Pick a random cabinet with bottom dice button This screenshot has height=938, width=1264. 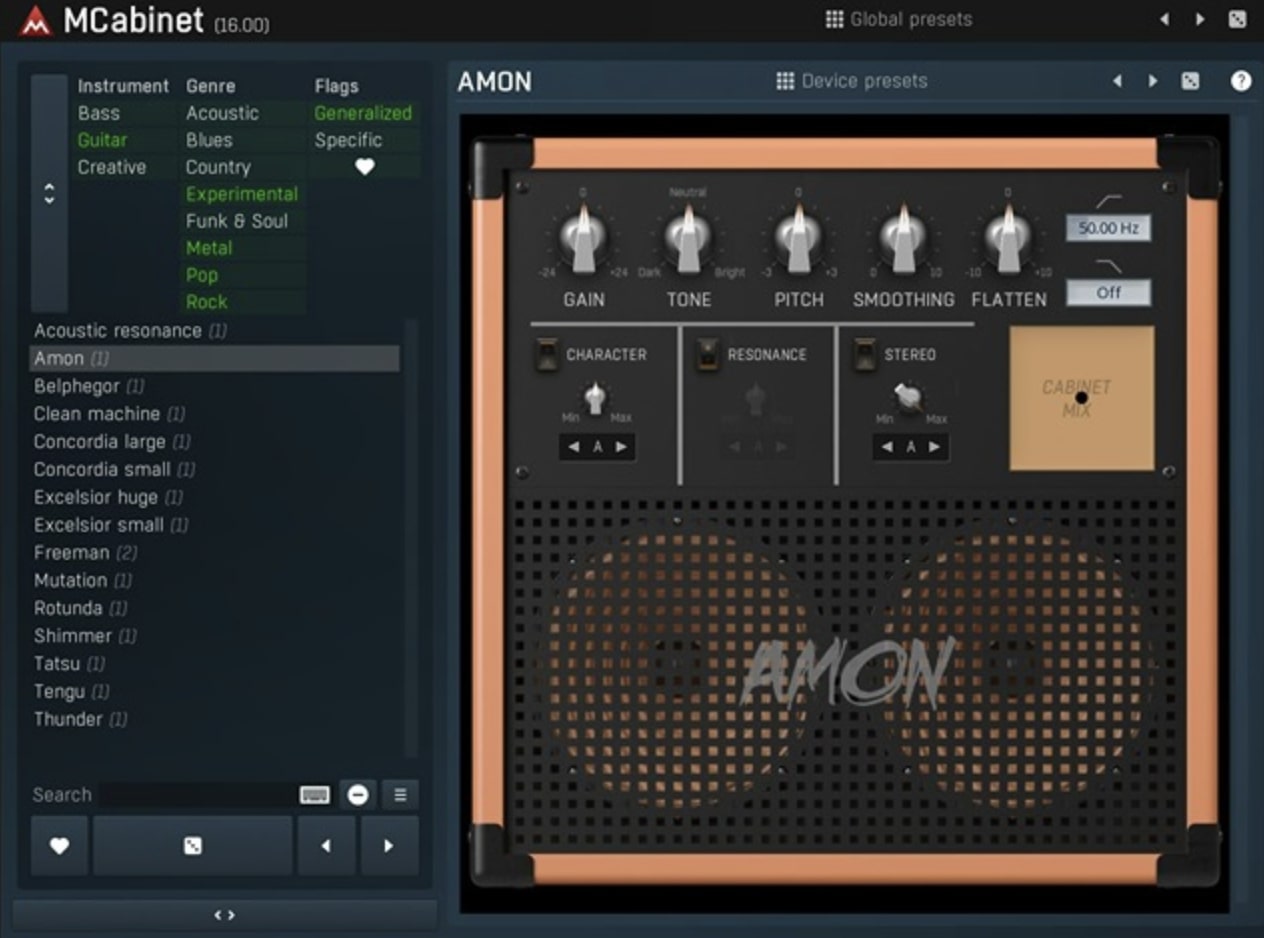pos(193,846)
